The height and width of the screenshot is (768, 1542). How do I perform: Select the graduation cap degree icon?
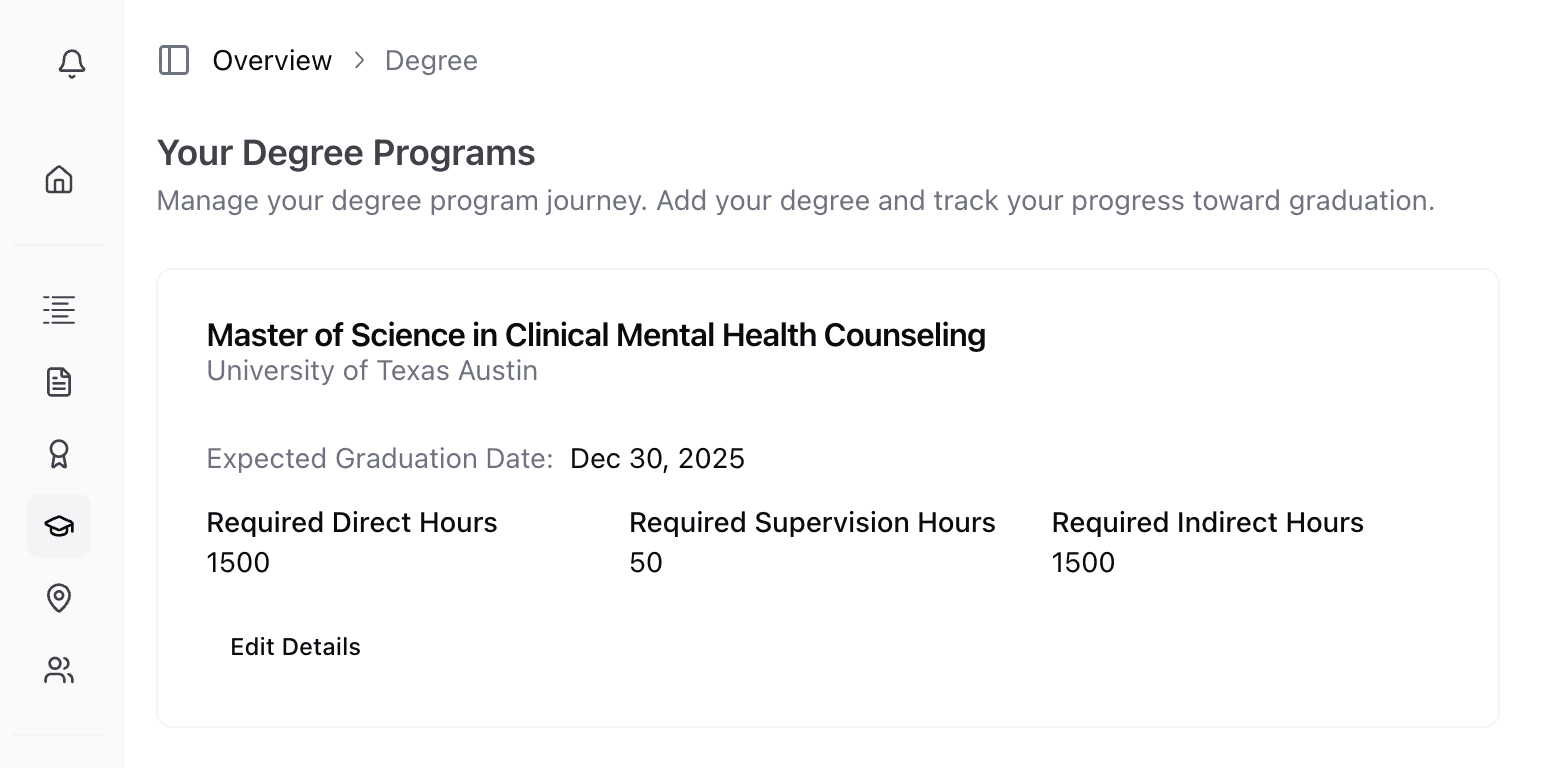59,526
